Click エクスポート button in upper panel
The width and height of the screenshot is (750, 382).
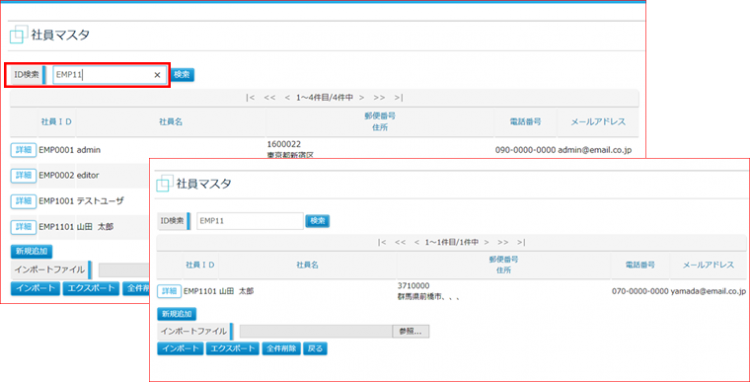click(91, 288)
